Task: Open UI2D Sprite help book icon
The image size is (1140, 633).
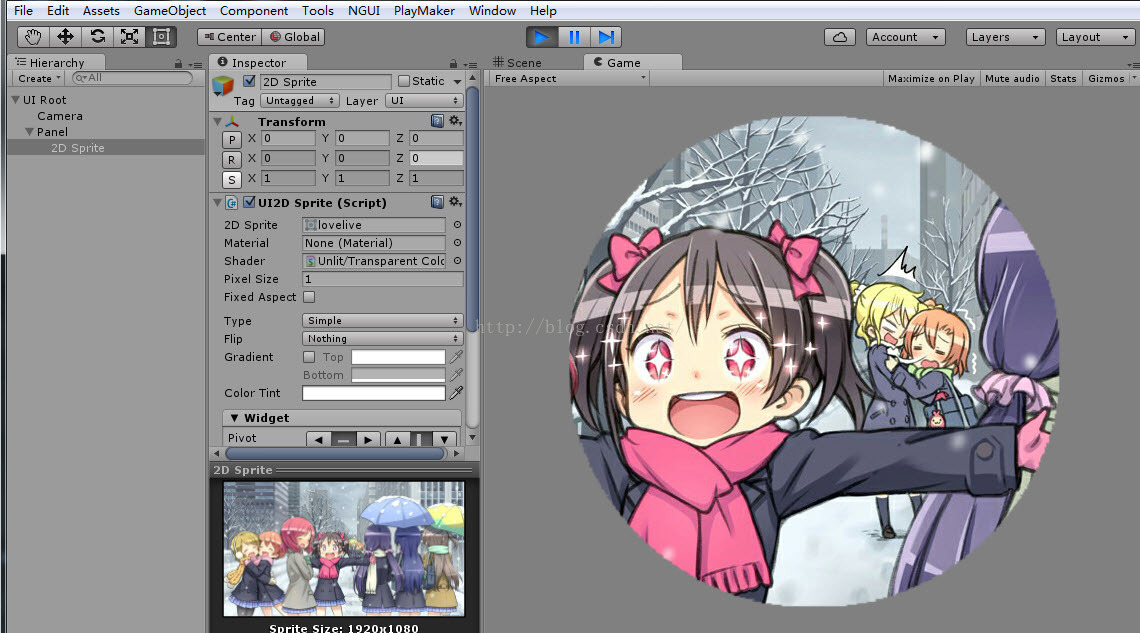Action: click(x=437, y=202)
